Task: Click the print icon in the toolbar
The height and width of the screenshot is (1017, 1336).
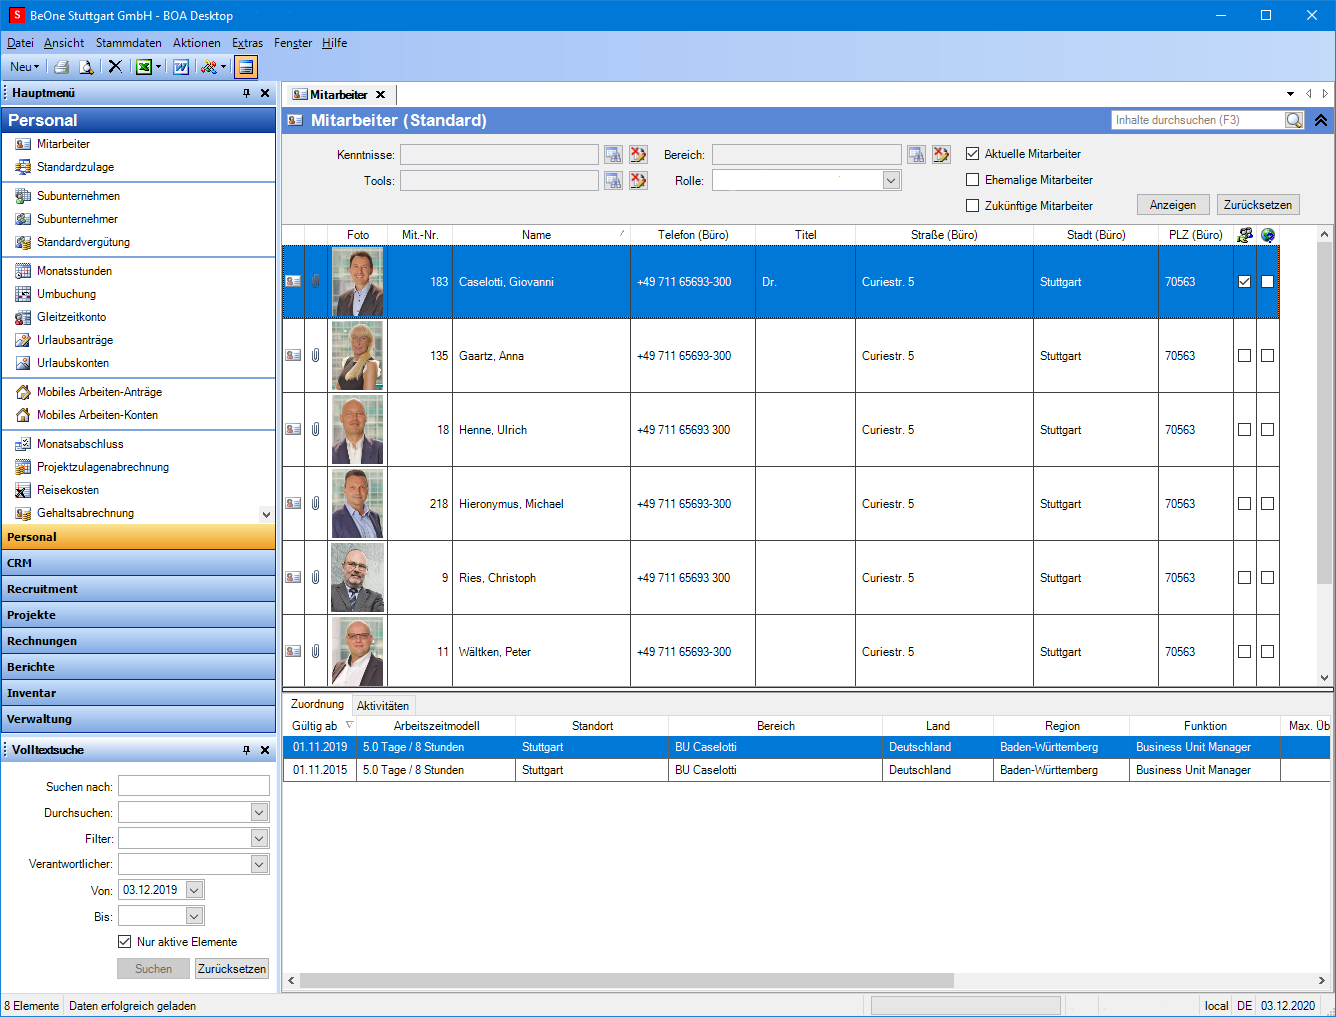Action: [x=62, y=67]
